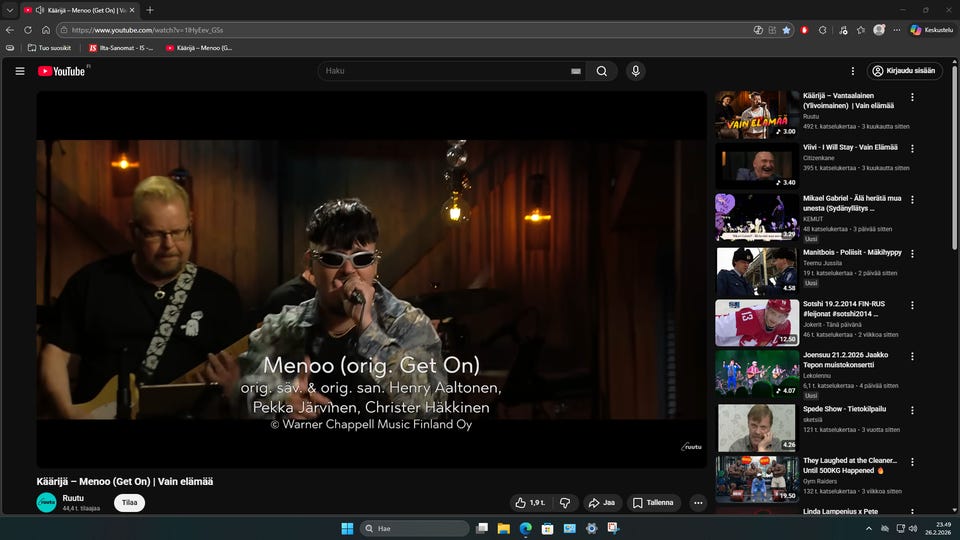Click Kirjaudu sisään sign-in button
Viewport: 960px width, 540px height.
(x=904, y=71)
